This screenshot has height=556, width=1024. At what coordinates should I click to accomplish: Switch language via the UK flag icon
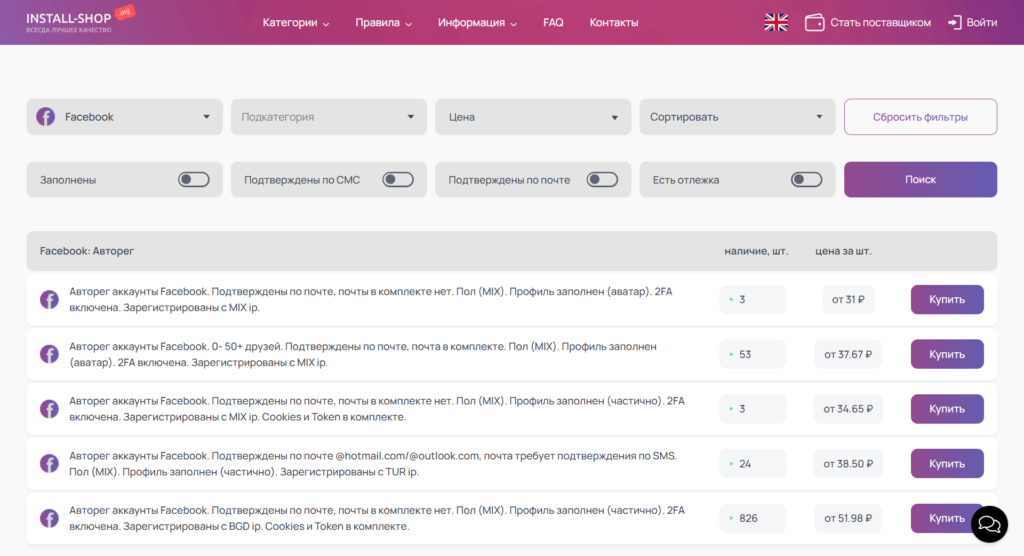tap(776, 22)
